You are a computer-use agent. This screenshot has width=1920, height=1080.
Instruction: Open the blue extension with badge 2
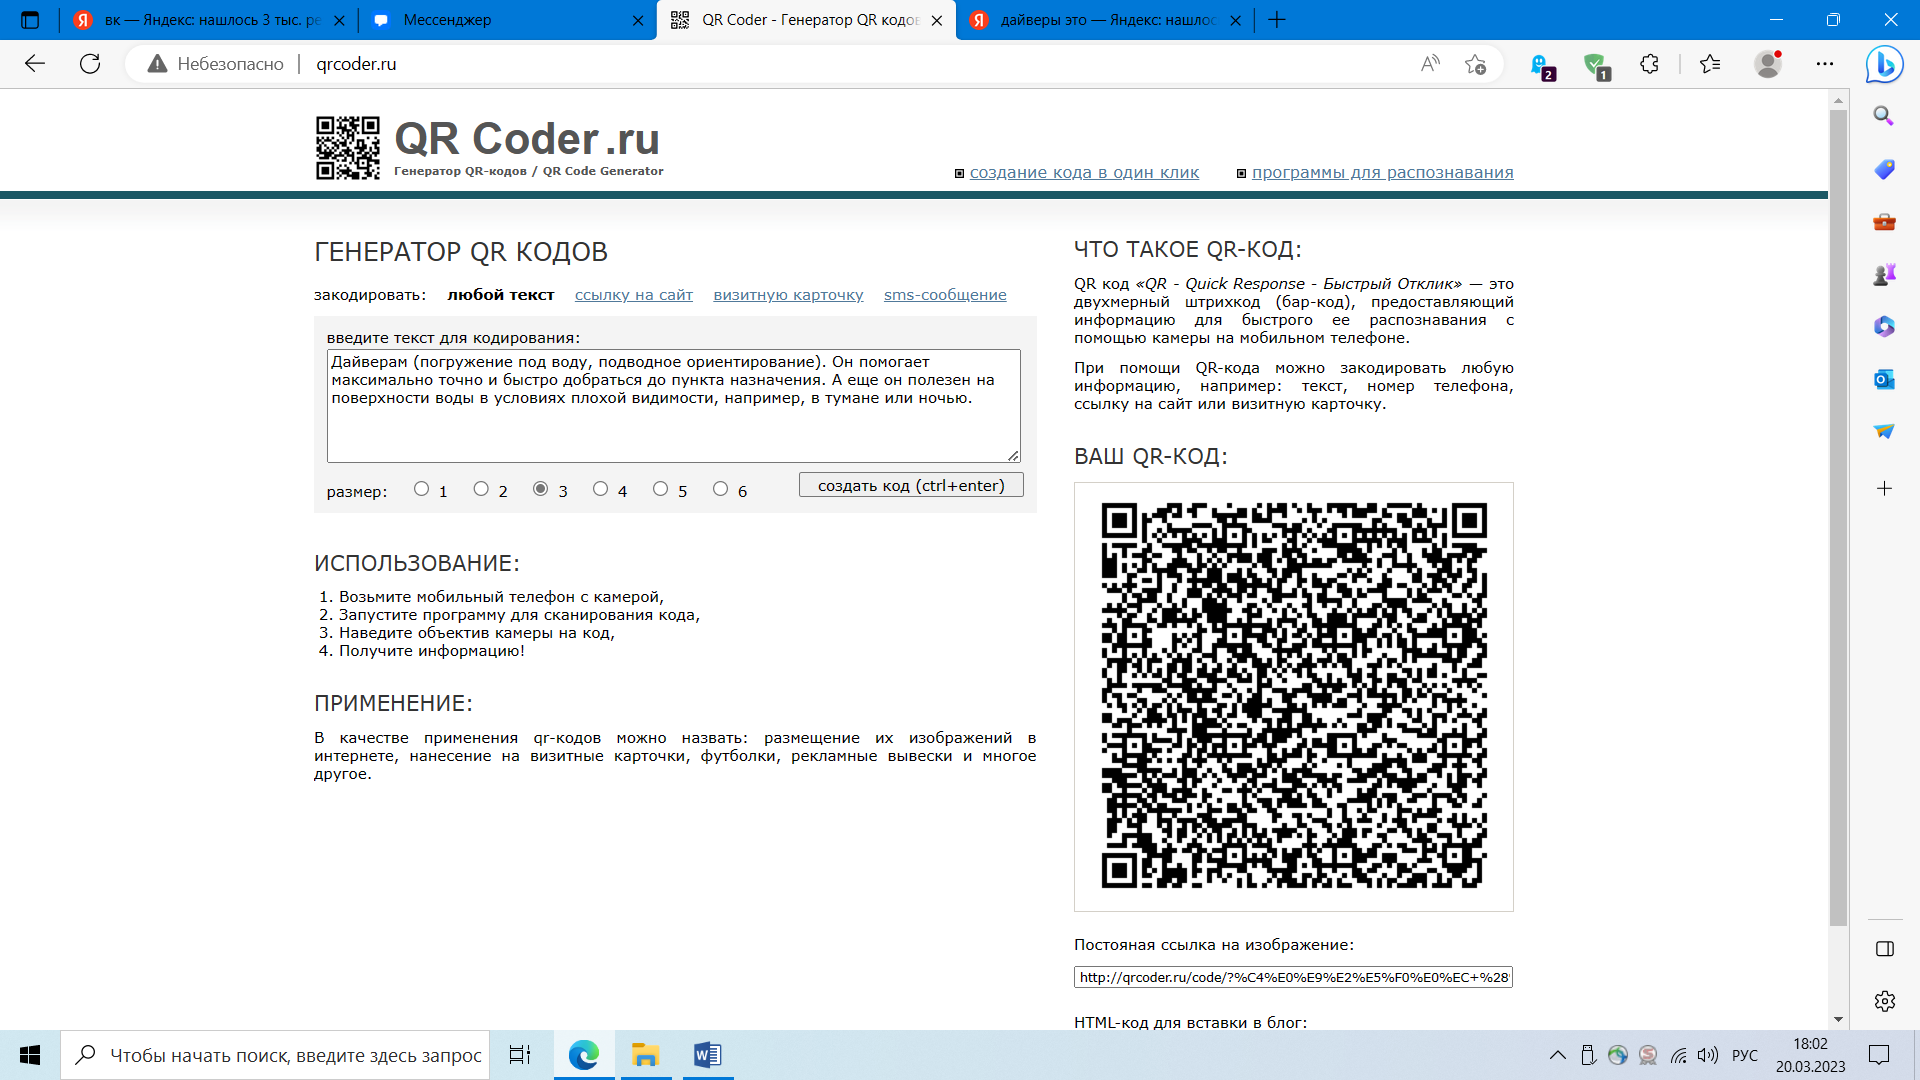[1542, 66]
